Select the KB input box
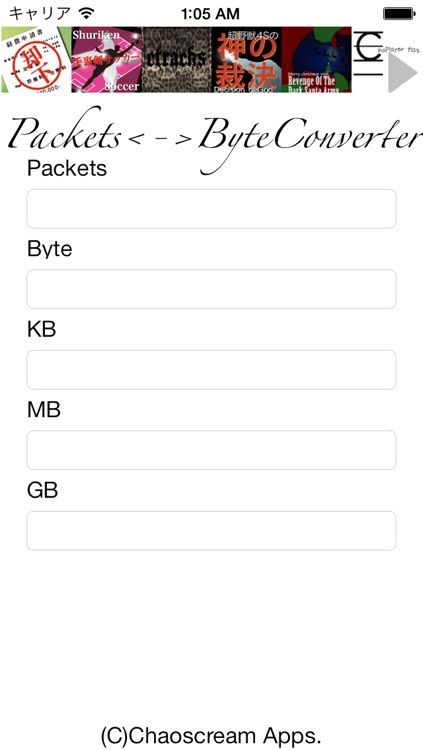This screenshot has height=750, width=423. 211,370
